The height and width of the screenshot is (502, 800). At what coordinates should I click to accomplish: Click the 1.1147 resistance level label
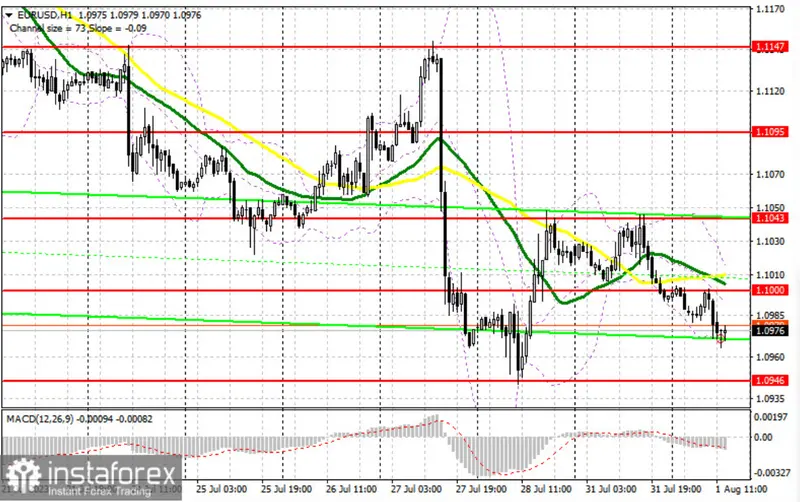770,47
